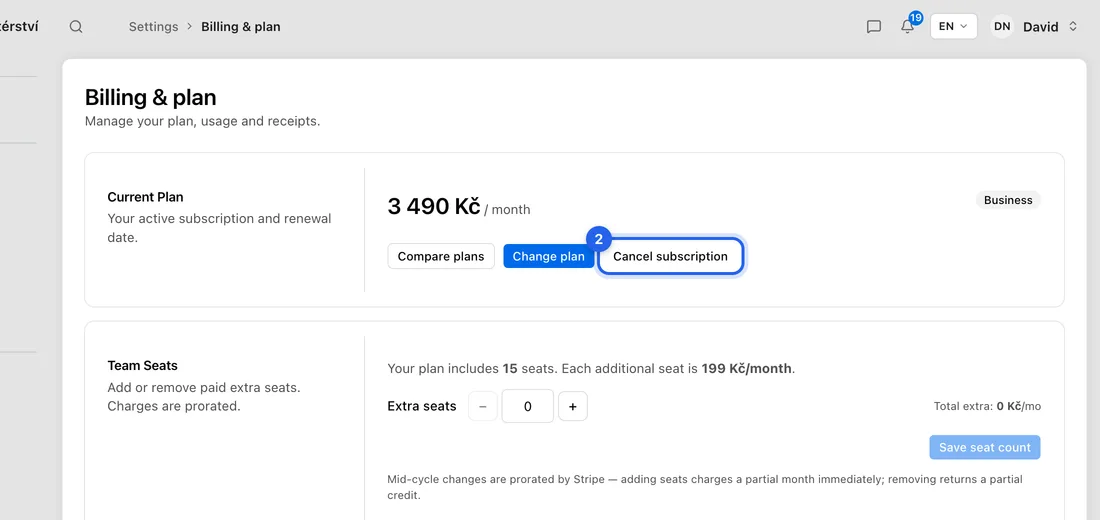Click the Team Seats heading
Image resolution: width=1100 pixels, height=520 pixels.
(142, 366)
